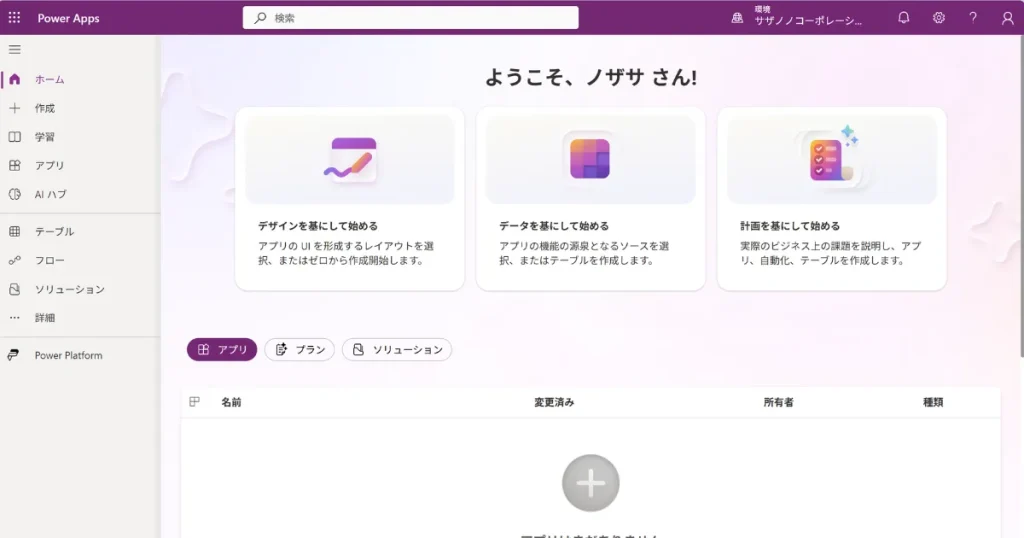Viewport: 1024px width, 538px height.
Task: Select the デザインを基にして始める card
Action: point(349,198)
